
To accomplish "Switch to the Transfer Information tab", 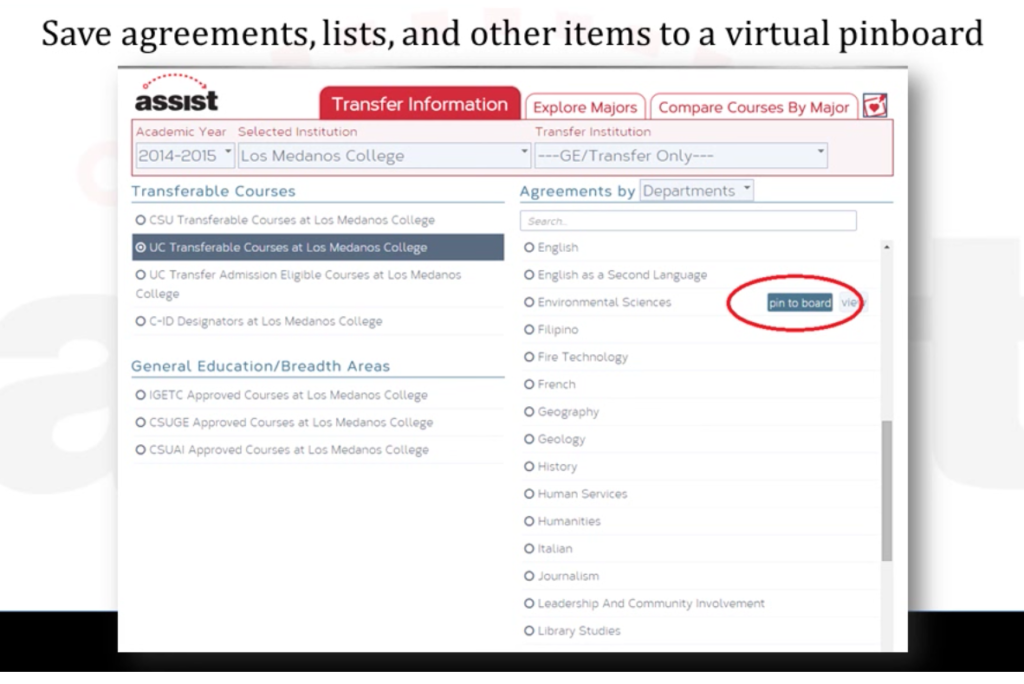I will (x=420, y=104).
